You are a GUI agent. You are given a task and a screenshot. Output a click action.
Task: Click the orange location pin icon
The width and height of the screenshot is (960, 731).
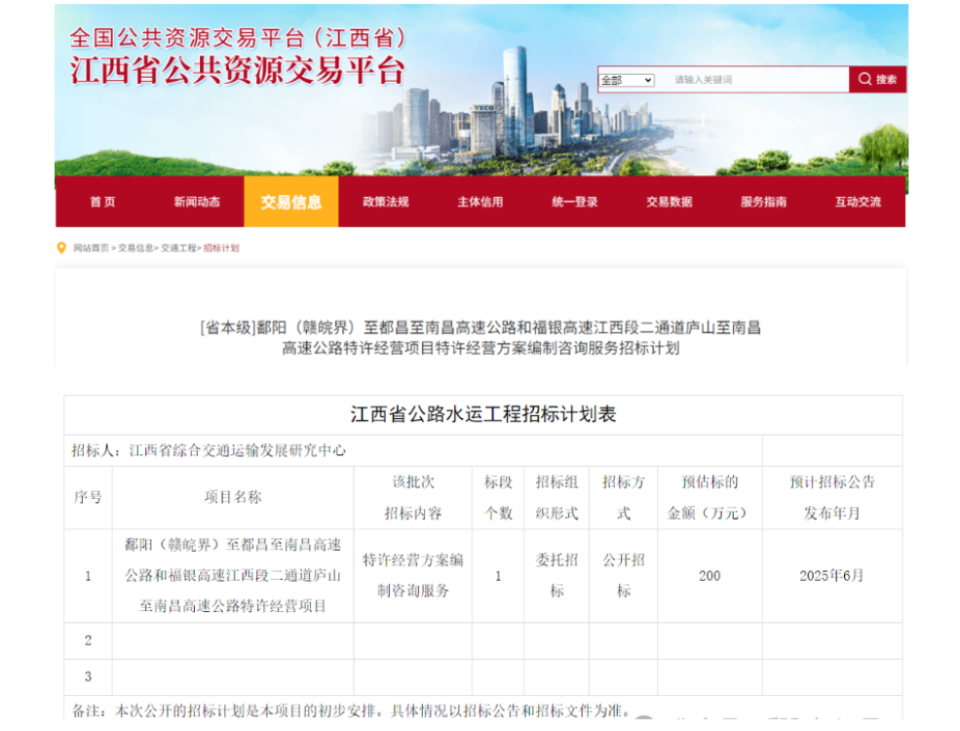pyautogui.click(x=61, y=248)
